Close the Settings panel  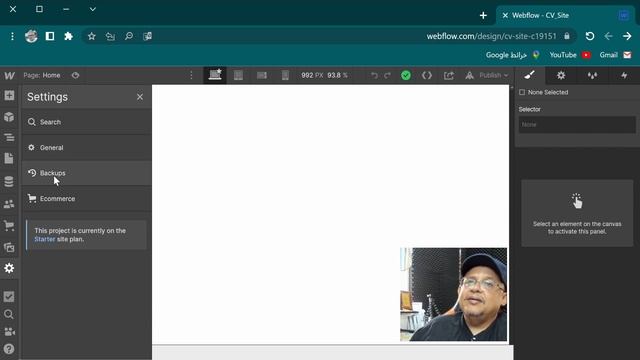(x=140, y=97)
